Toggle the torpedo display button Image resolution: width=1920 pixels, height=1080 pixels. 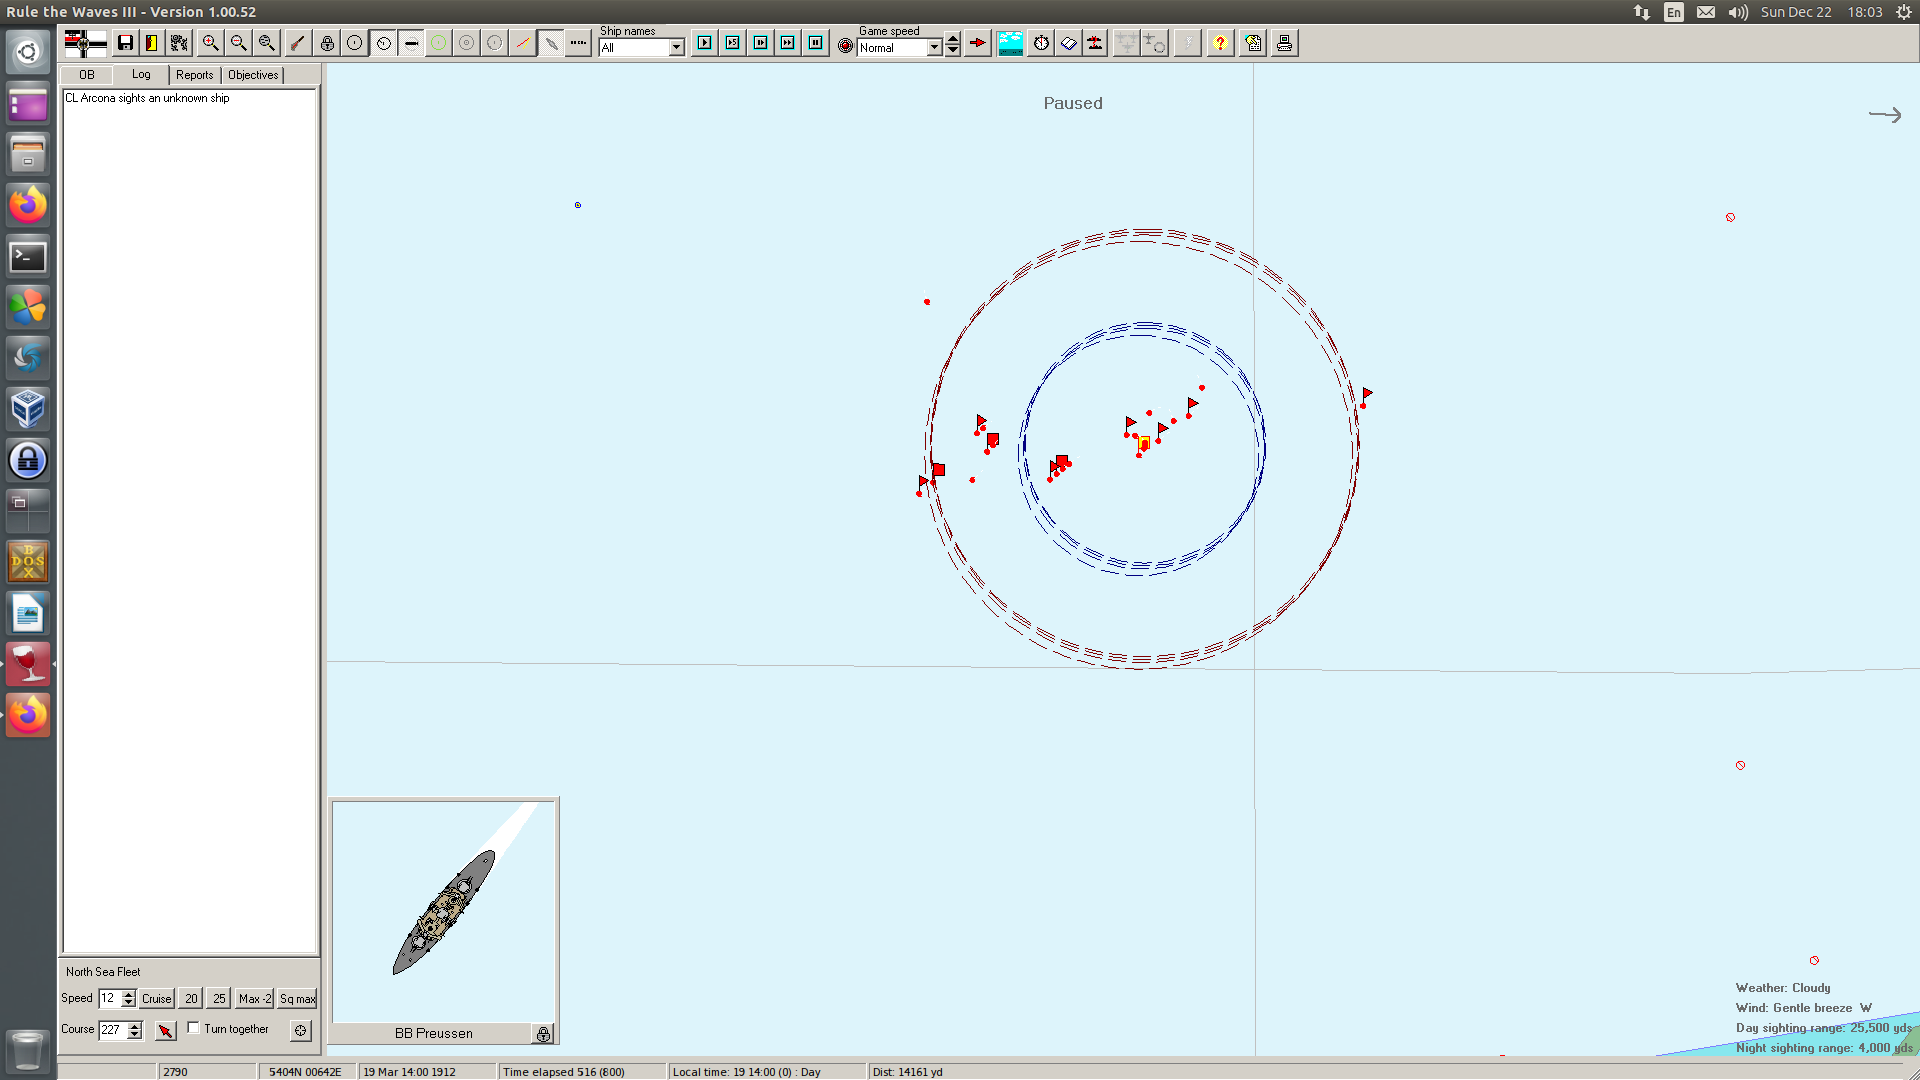(x=411, y=43)
